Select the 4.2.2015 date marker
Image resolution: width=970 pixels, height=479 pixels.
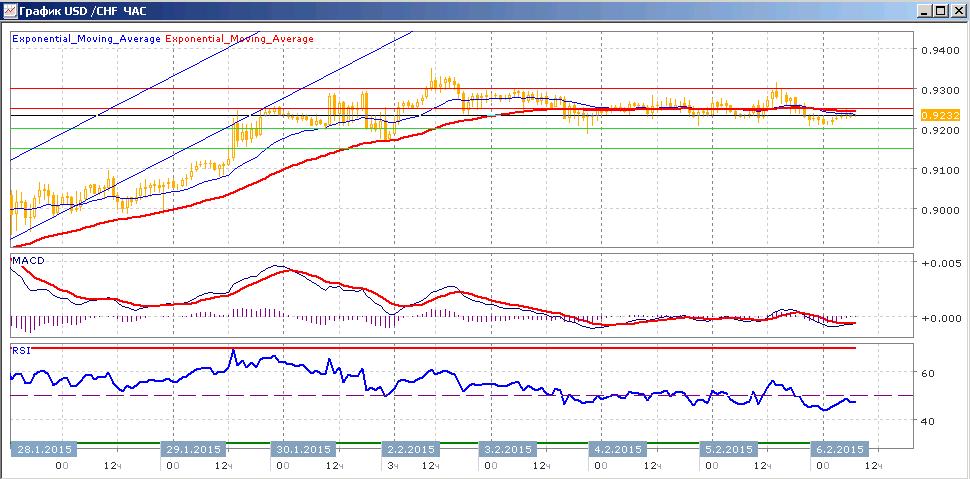[x=617, y=449]
